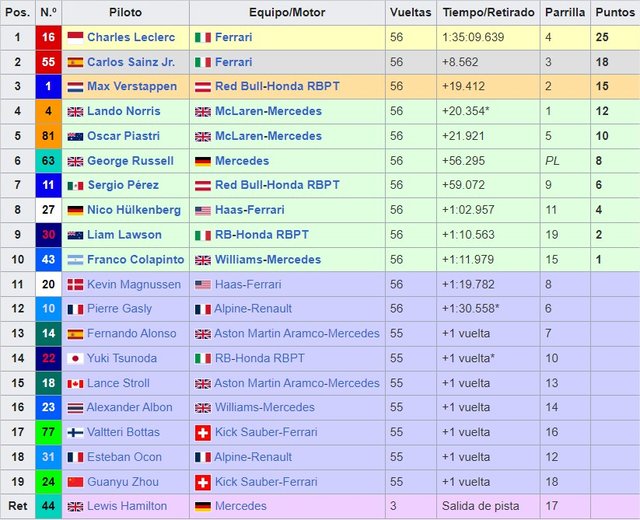Click grid value 19 in Lawson row
Screen dimensions: 640x520
(x=552, y=235)
